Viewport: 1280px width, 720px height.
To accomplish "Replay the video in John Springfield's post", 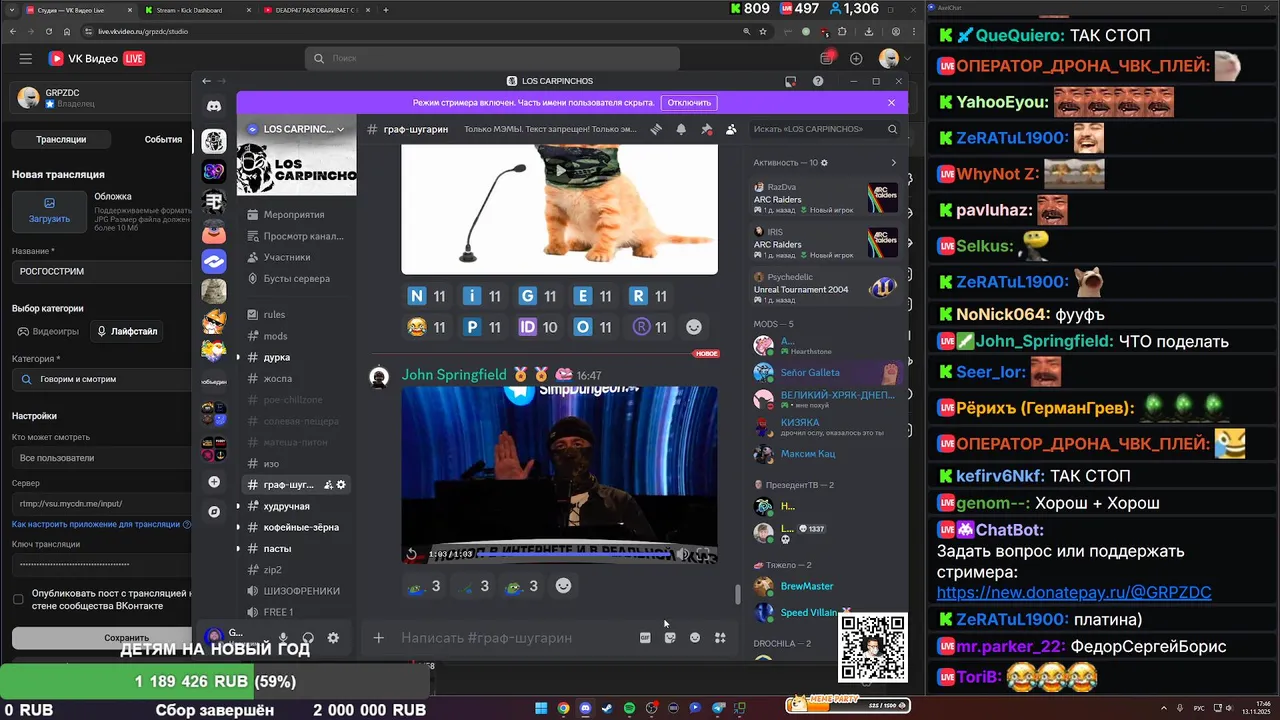I will 411,554.
